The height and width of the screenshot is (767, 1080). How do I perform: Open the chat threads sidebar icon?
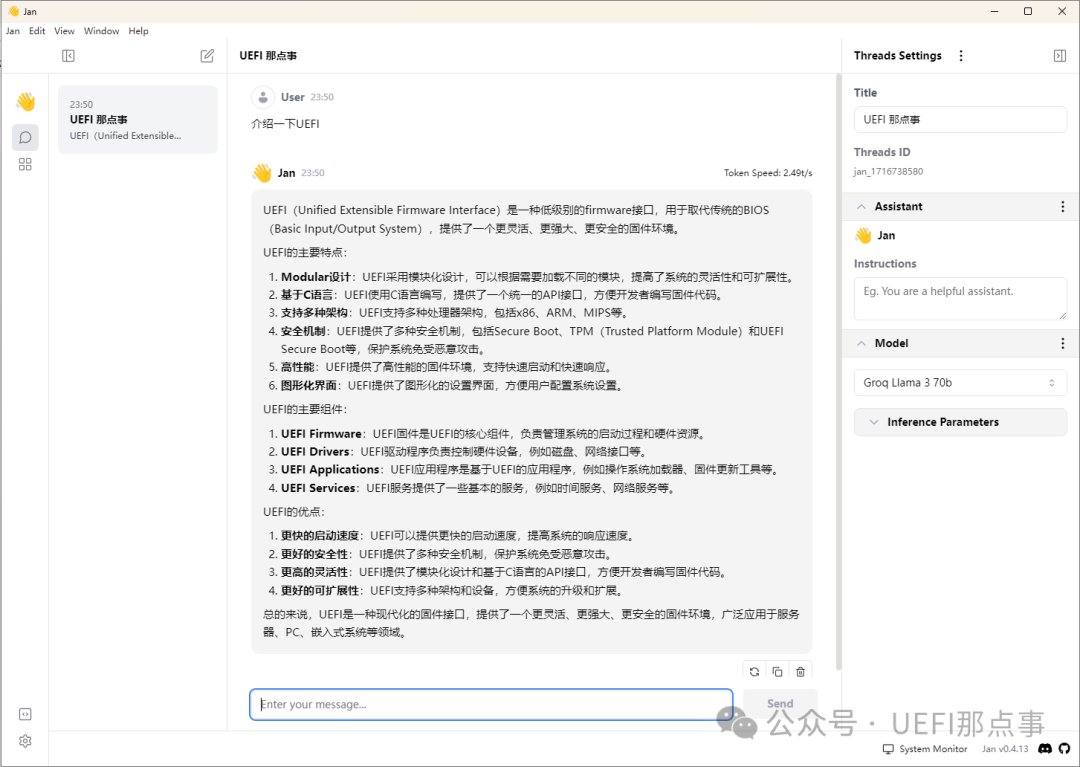coord(25,137)
